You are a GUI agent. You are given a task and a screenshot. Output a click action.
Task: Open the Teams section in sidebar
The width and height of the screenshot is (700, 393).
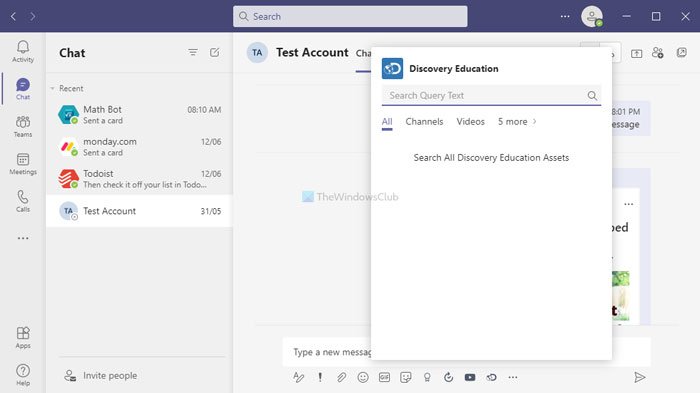pos(23,126)
